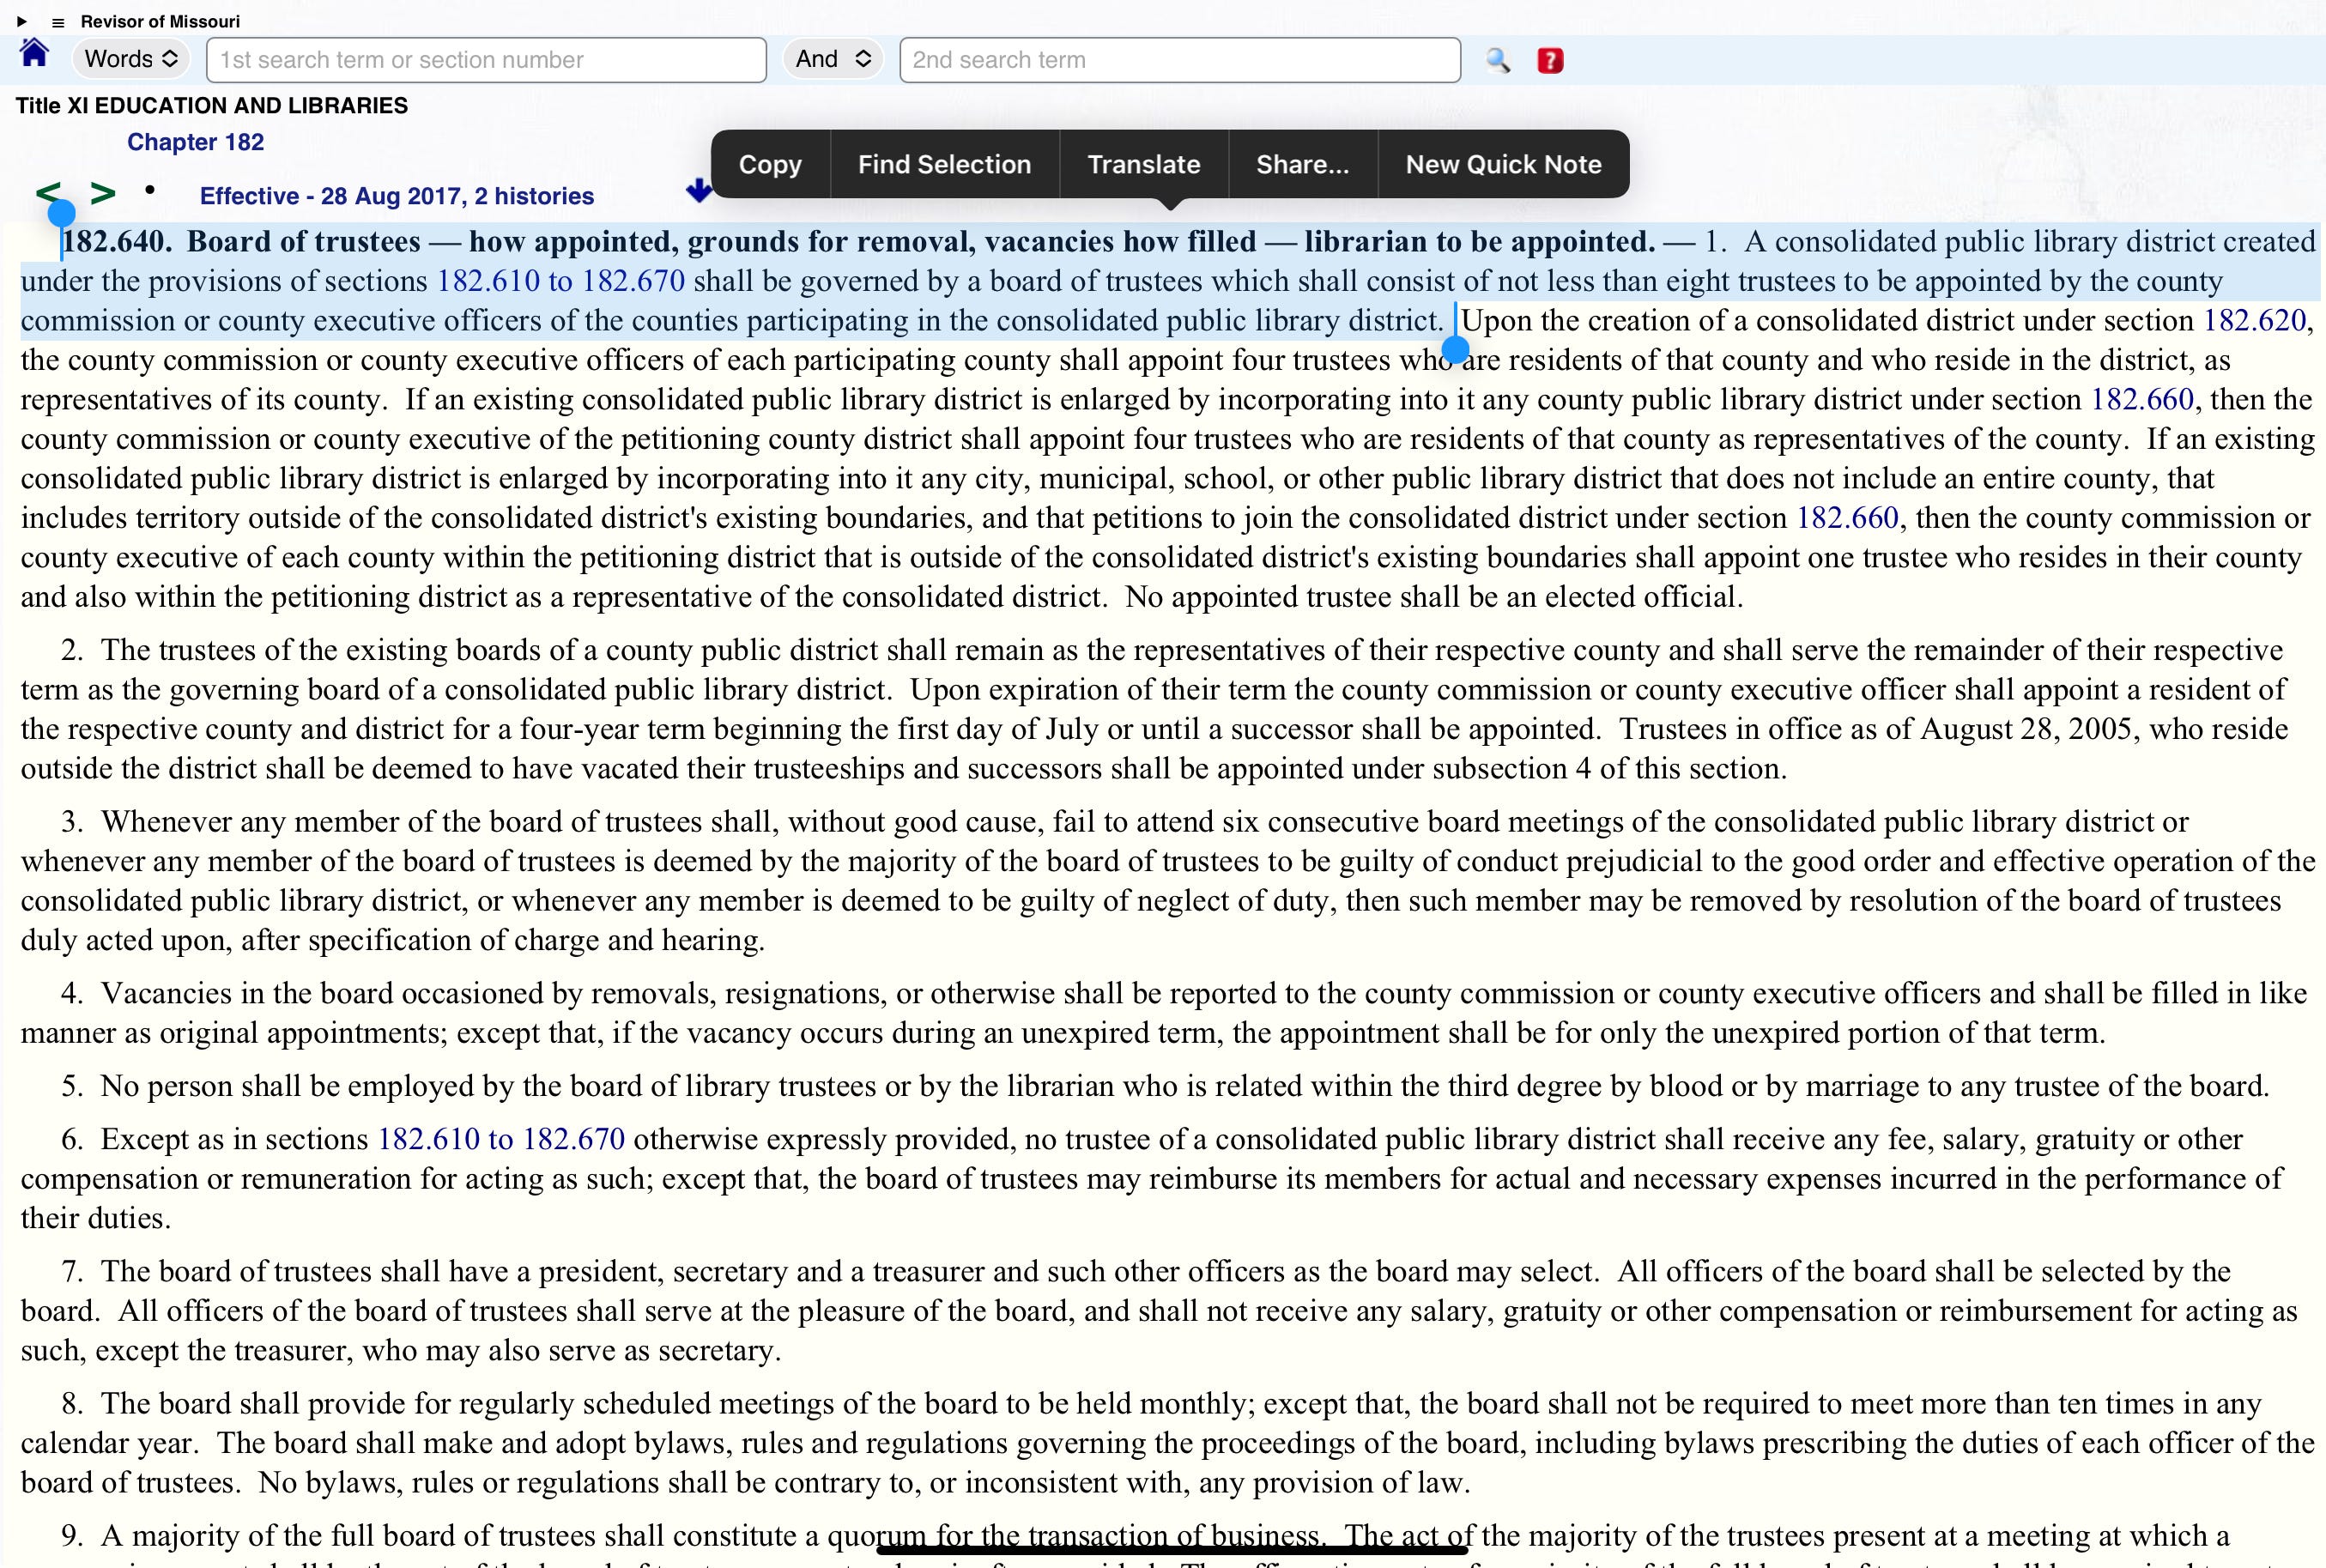Screen dimensions: 2326x1568
Task: Click the Revisor of Missouri title text
Action: [x=160, y=21]
